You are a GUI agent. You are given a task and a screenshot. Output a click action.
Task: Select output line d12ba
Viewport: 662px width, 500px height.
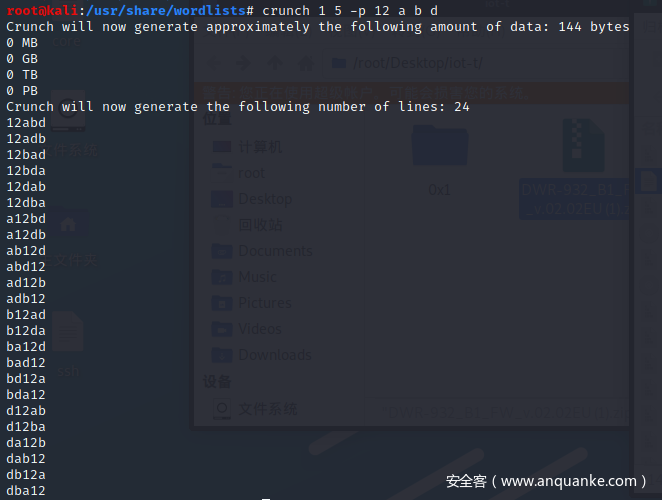pos(26,427)
